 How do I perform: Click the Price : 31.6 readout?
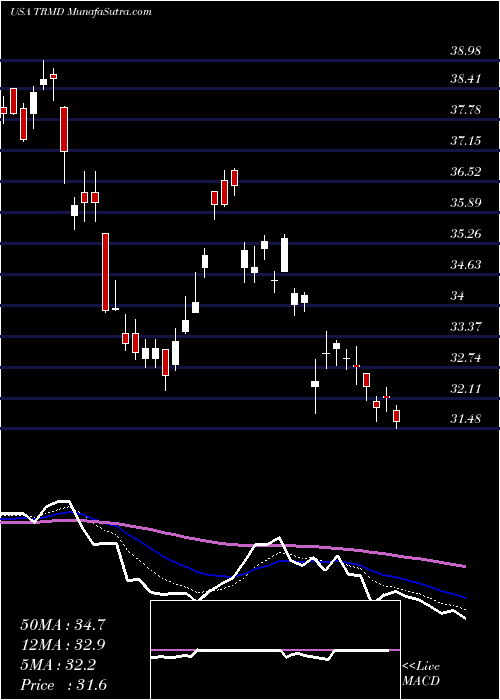[63, 685]
